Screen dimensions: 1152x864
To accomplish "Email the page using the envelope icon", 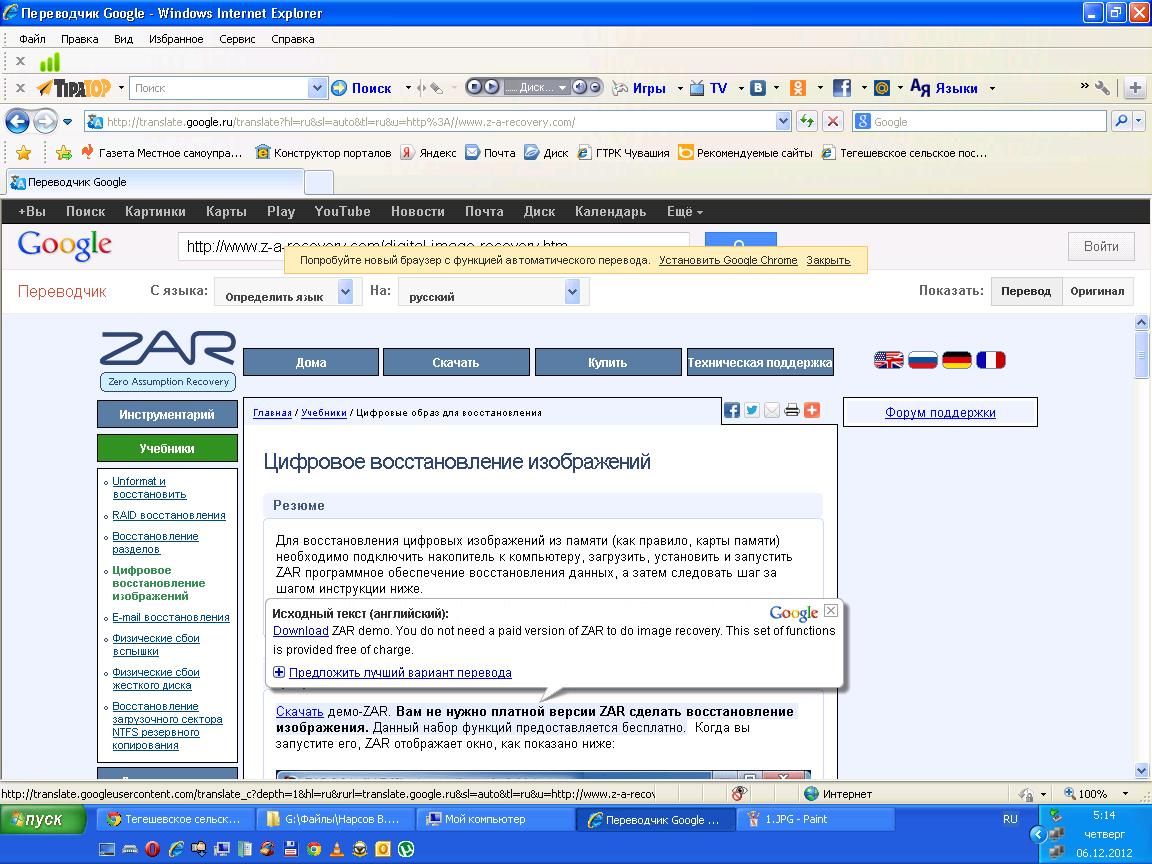I will pyautogui.click(x=771, y=410).
